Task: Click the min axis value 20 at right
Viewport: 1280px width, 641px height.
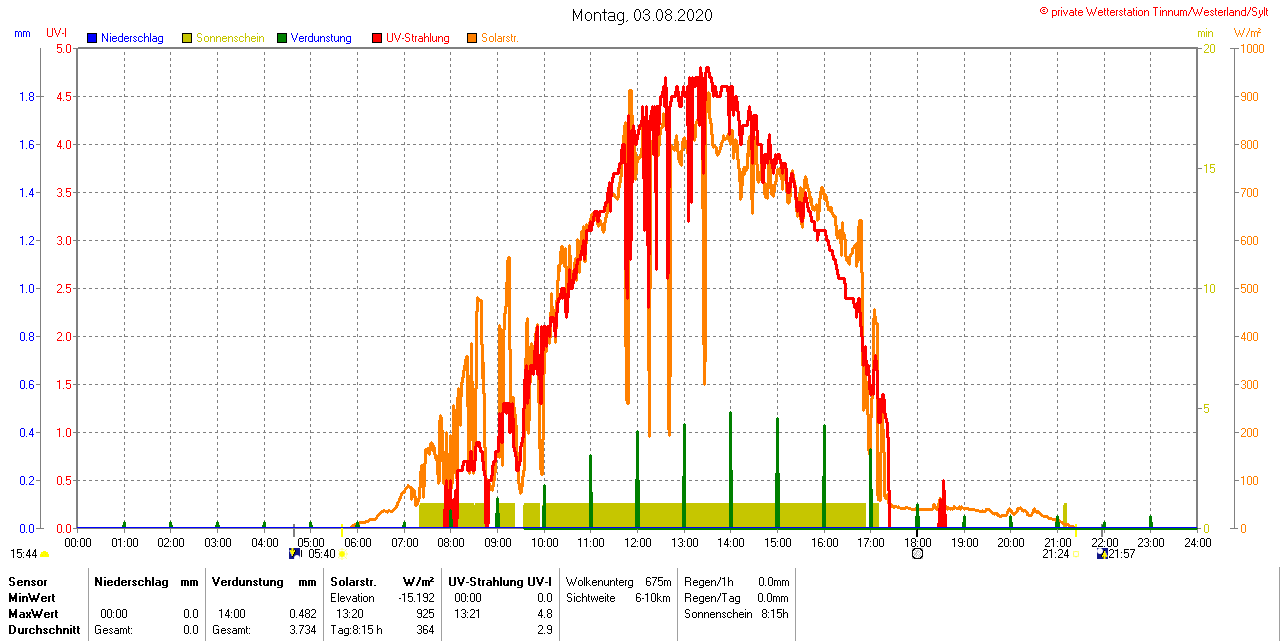Action: (x=1208, y=48)
